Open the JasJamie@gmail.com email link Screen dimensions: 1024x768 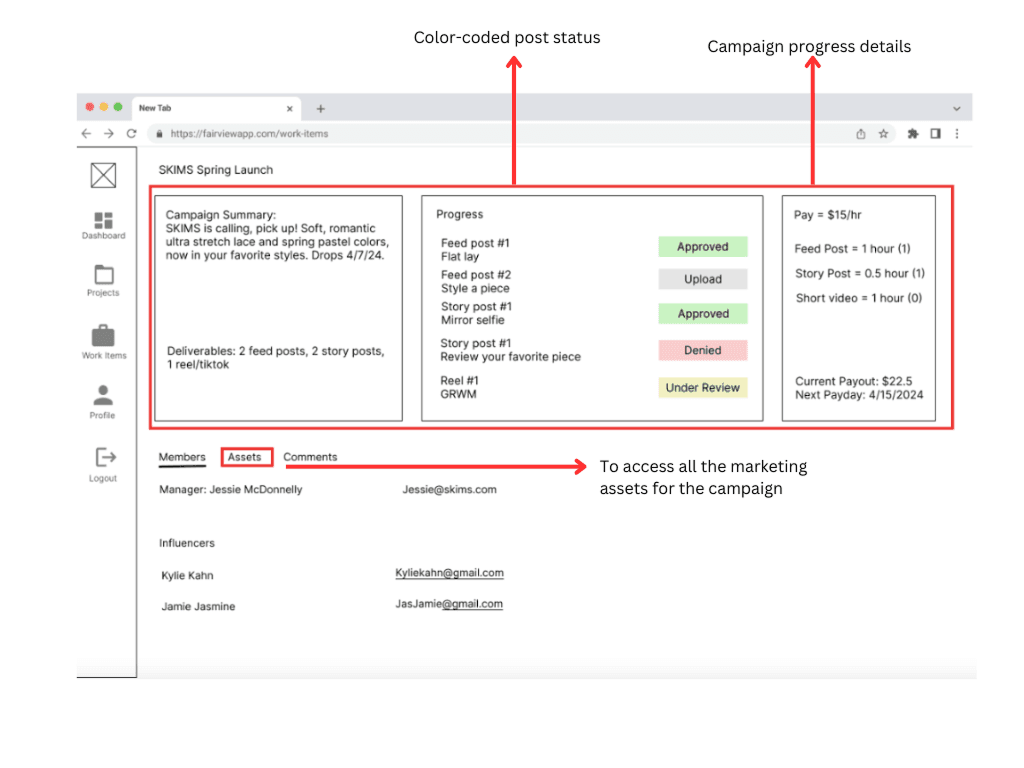tap(449, 604)
